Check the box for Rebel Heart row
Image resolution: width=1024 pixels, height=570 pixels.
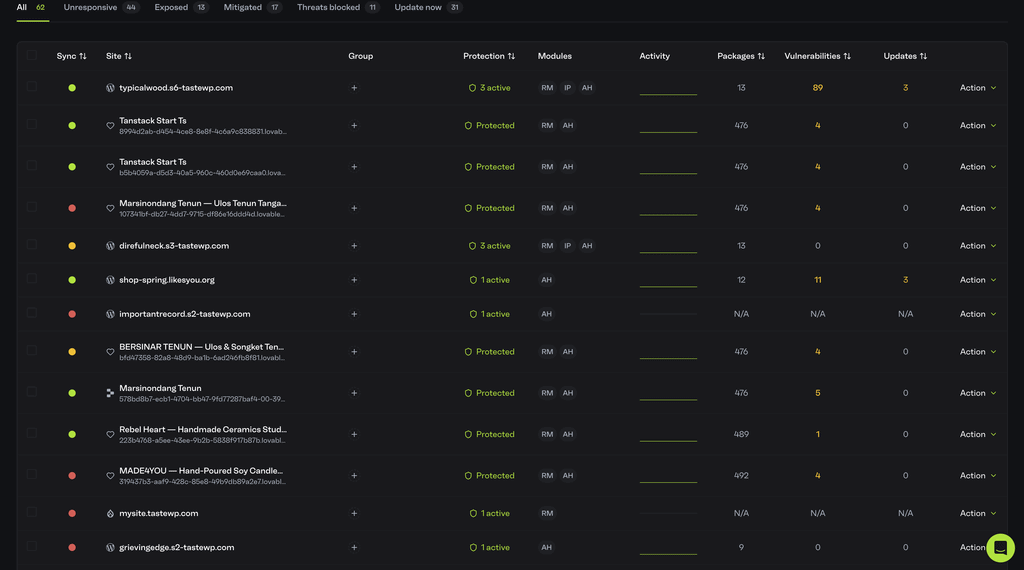[31, 434]
